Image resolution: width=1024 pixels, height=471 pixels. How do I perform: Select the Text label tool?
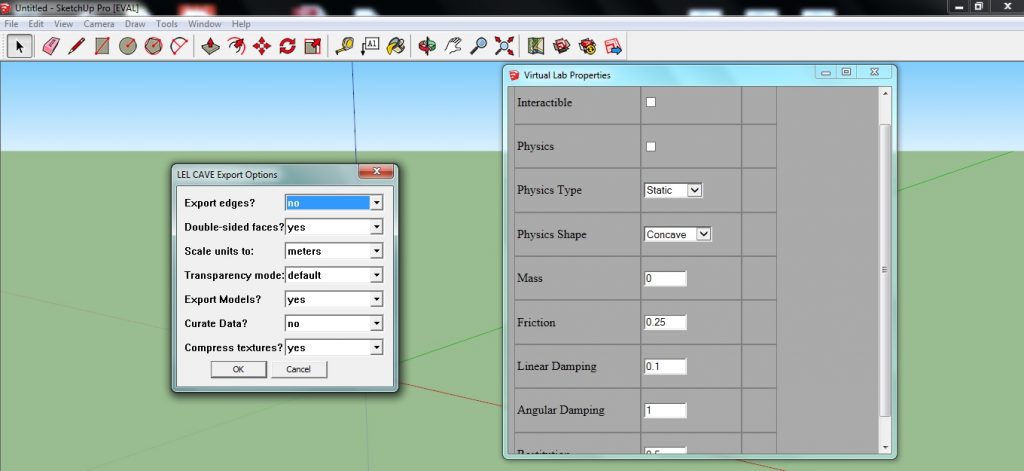pyautogui.click(x=370, y=46)
